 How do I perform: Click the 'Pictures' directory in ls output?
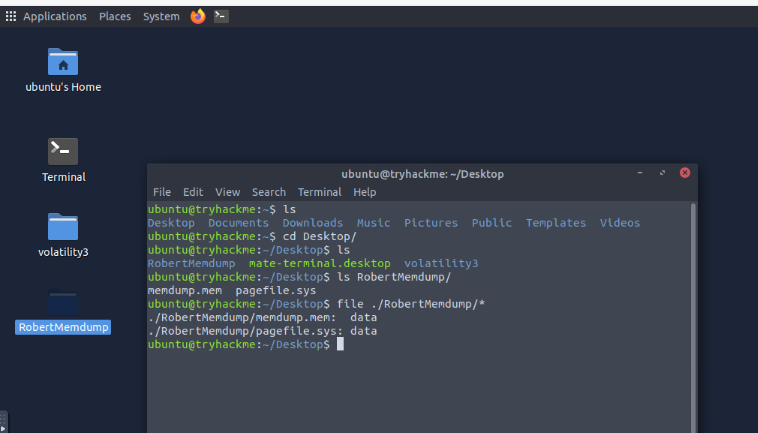point(431,223)
